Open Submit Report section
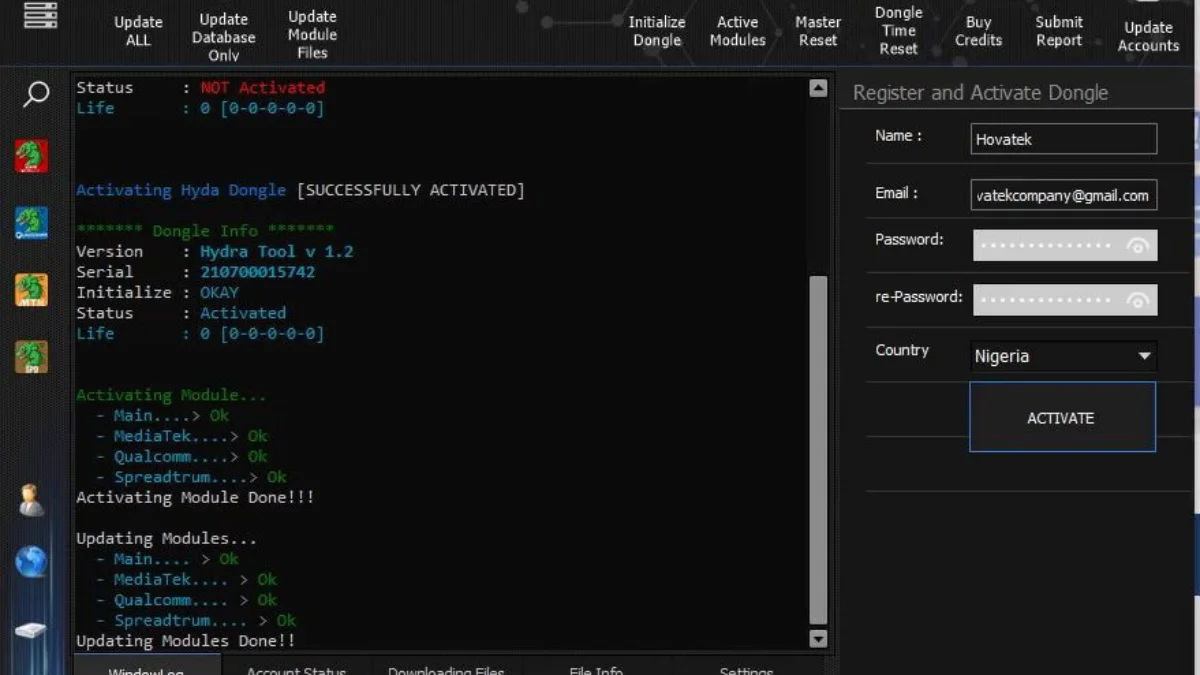 point(1059,31)
